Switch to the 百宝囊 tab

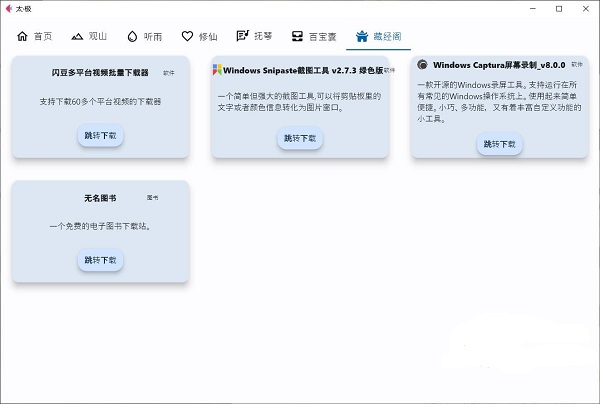pyautogui.click(x=314, y=36)
